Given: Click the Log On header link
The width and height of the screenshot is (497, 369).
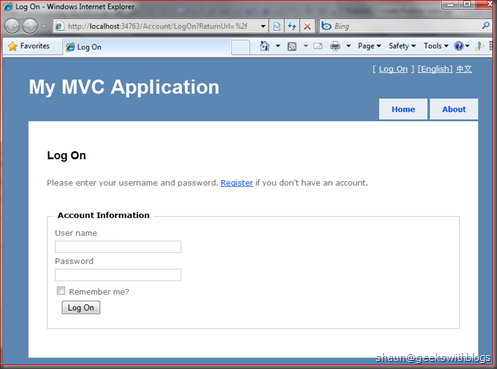Looking at the screenshot, I should (393, 69).
